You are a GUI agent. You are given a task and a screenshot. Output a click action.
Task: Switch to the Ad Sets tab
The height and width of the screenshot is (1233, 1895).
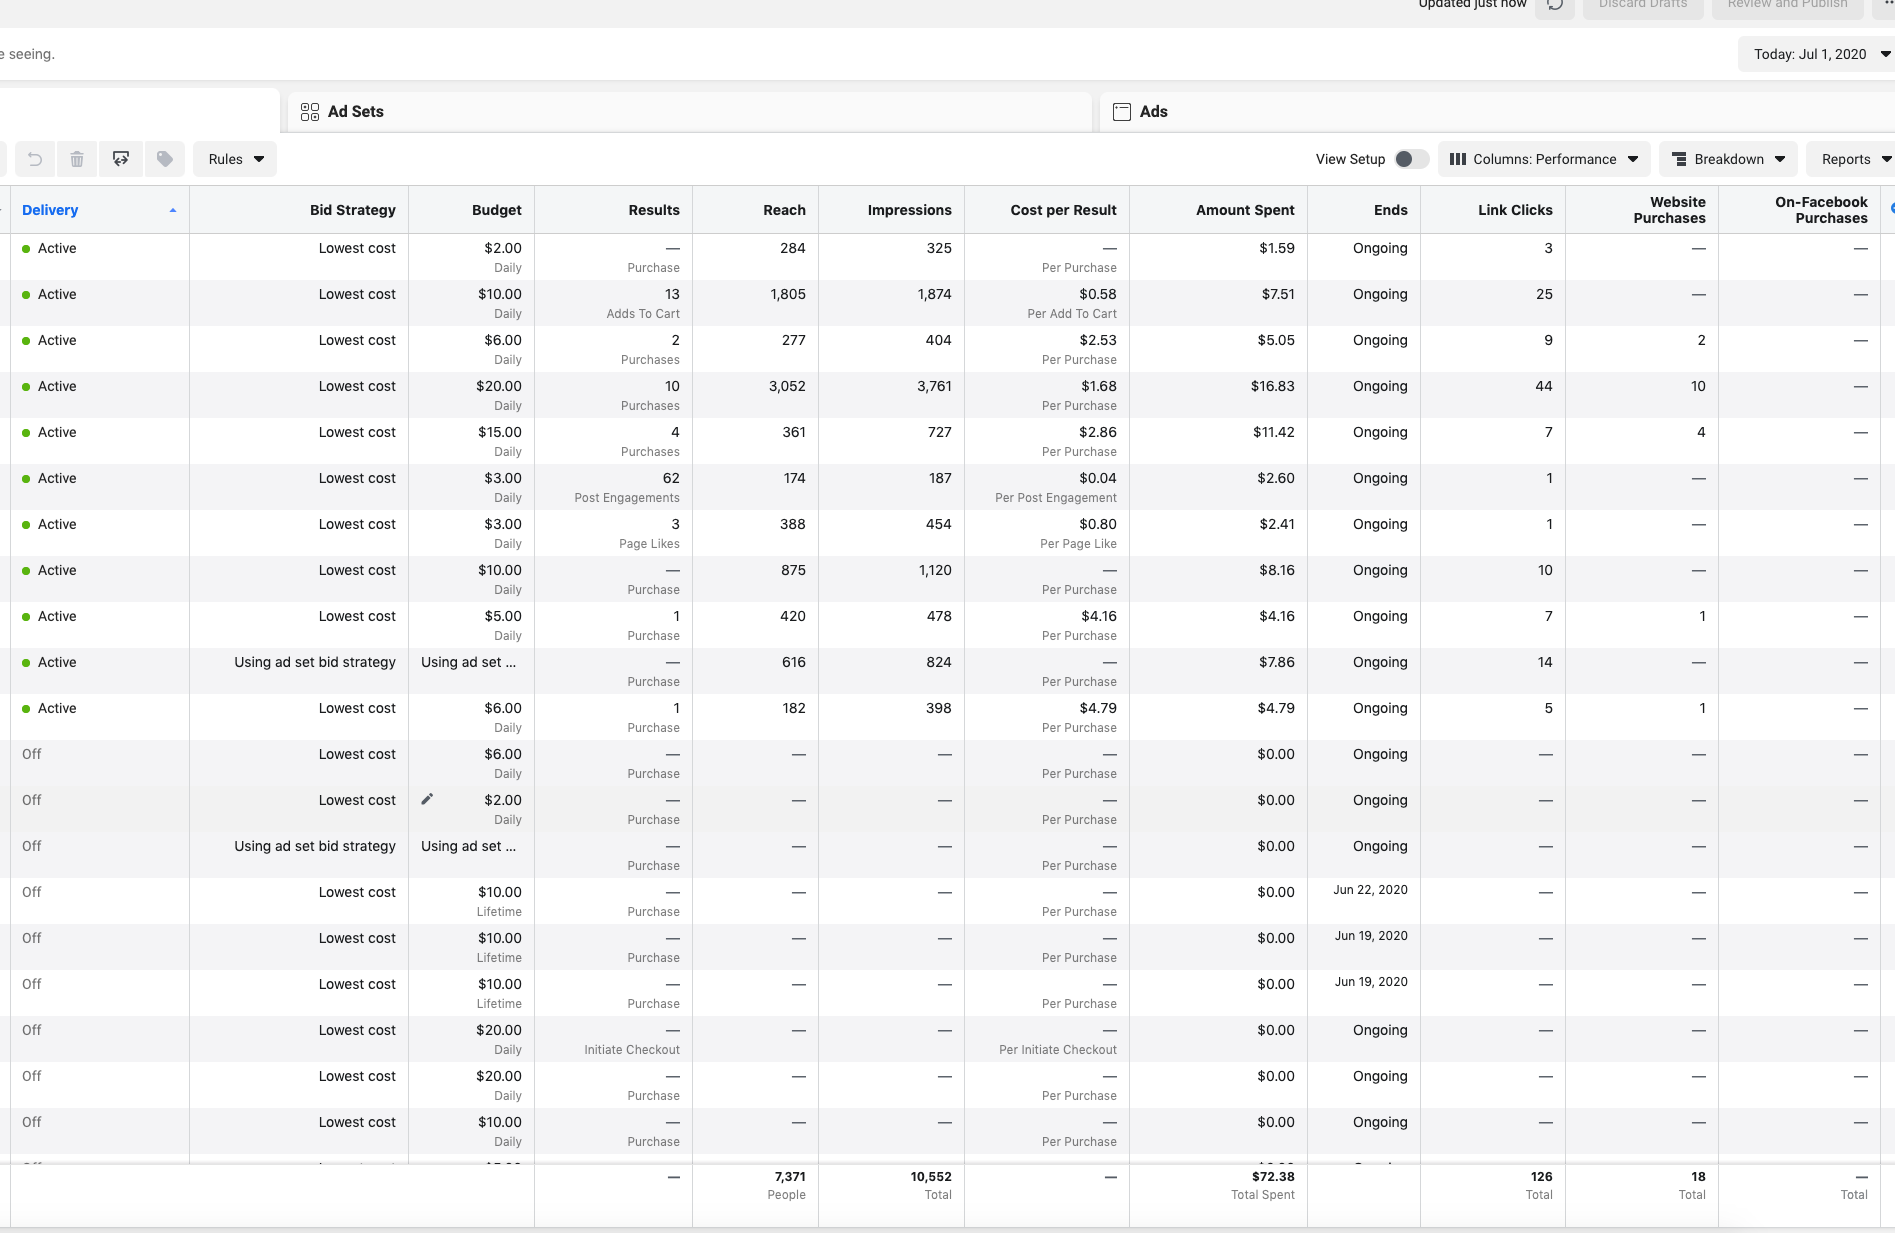690,112
